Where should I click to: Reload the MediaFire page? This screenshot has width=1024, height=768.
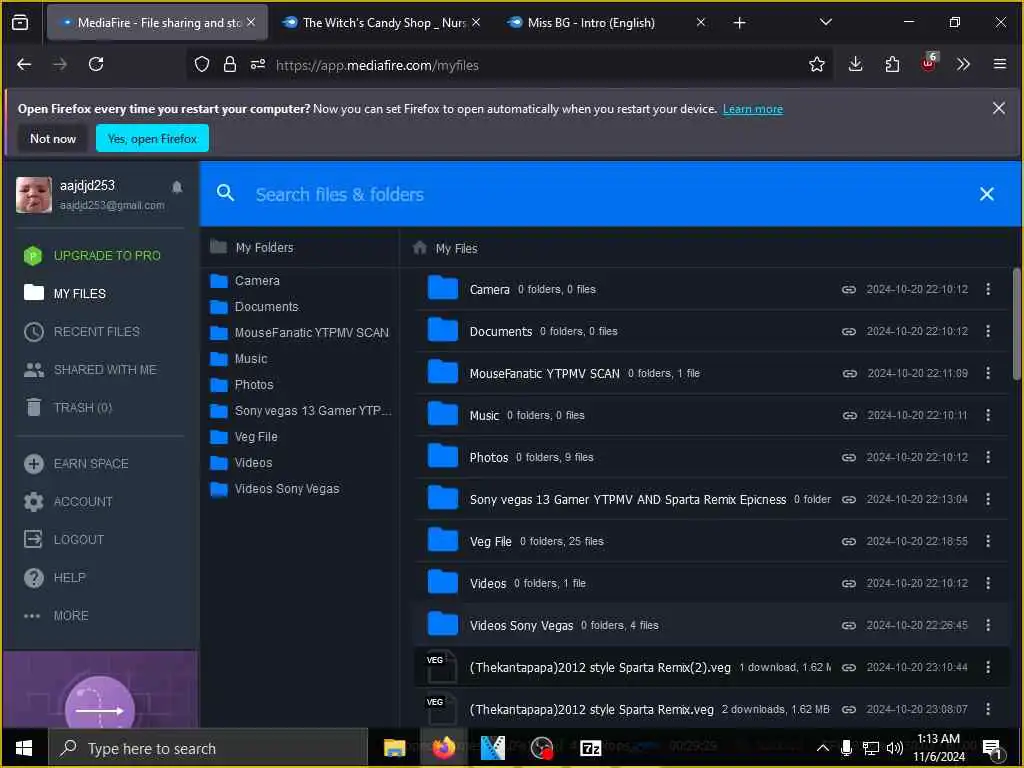[96, 64]
